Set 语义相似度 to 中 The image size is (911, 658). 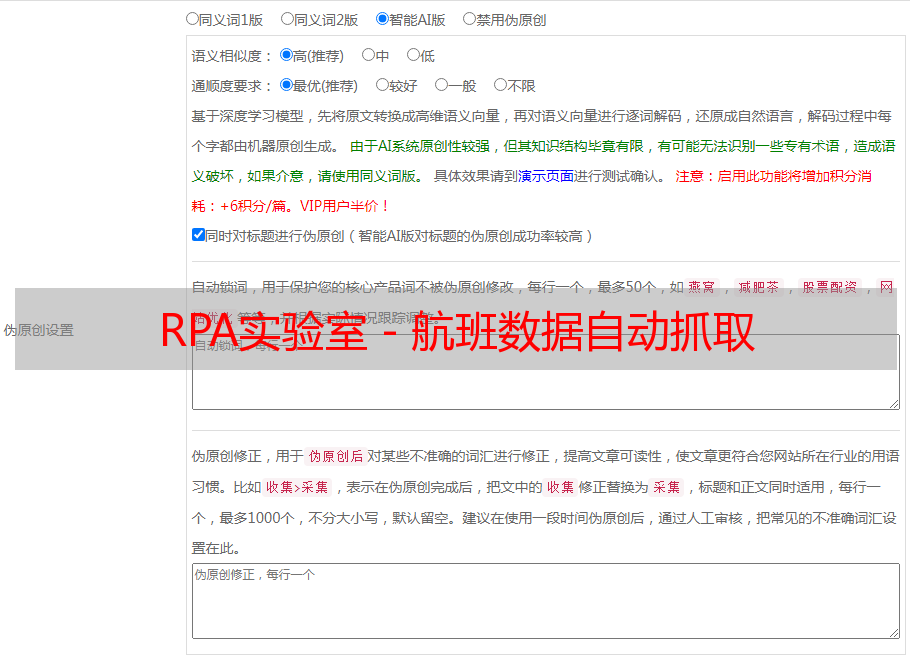pyautogui.click(x=368, y=55)
